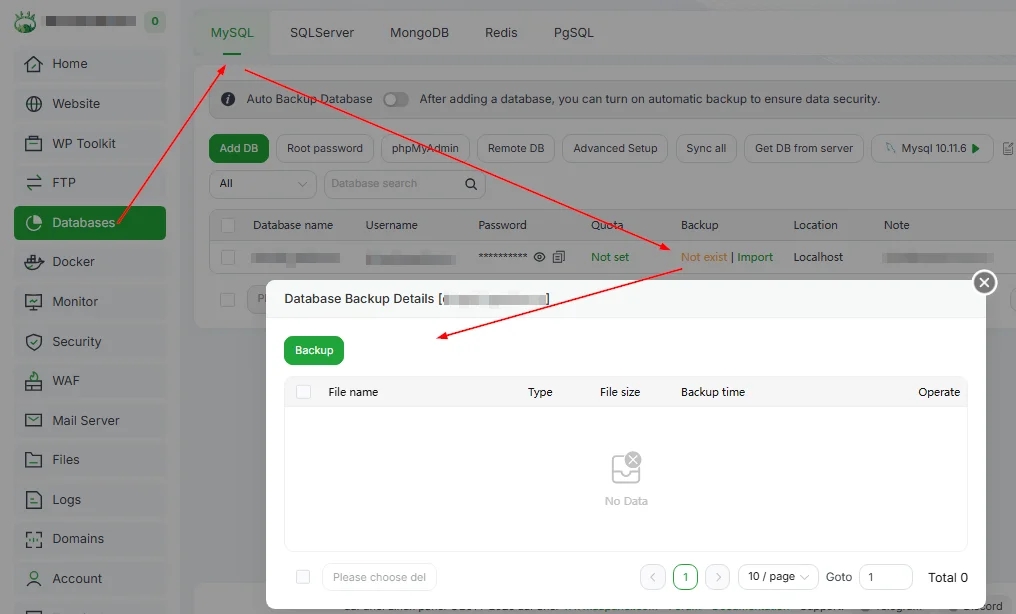Click the green Backup button in the dialog
The image size is (1016, 614).
(x=313, y=350)
